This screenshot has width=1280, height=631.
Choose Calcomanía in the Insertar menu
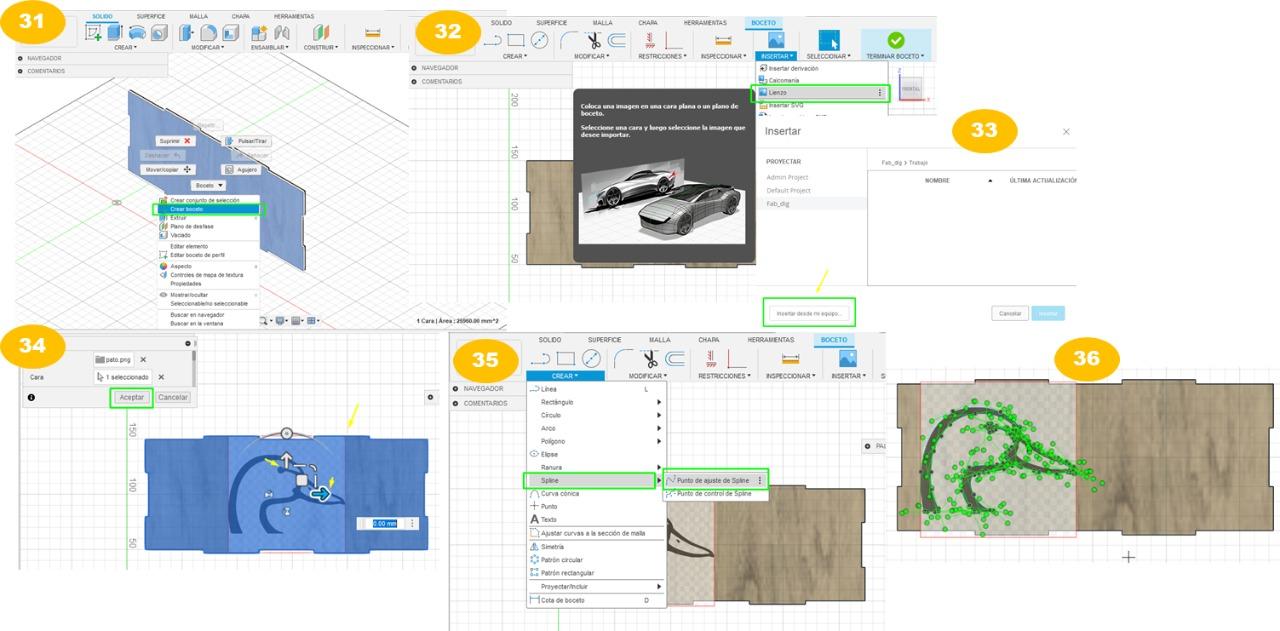tap(786, 80)
